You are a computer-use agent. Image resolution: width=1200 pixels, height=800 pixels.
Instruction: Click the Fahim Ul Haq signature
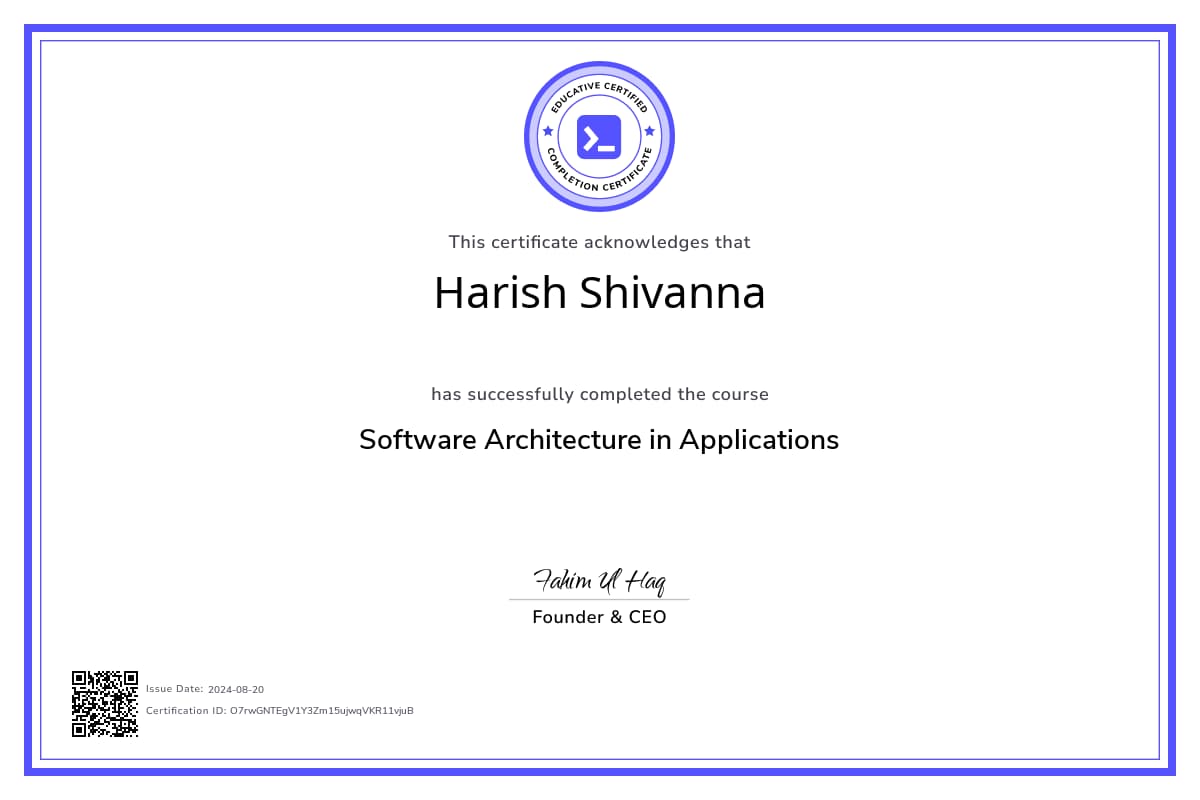[x=599, y=580]
